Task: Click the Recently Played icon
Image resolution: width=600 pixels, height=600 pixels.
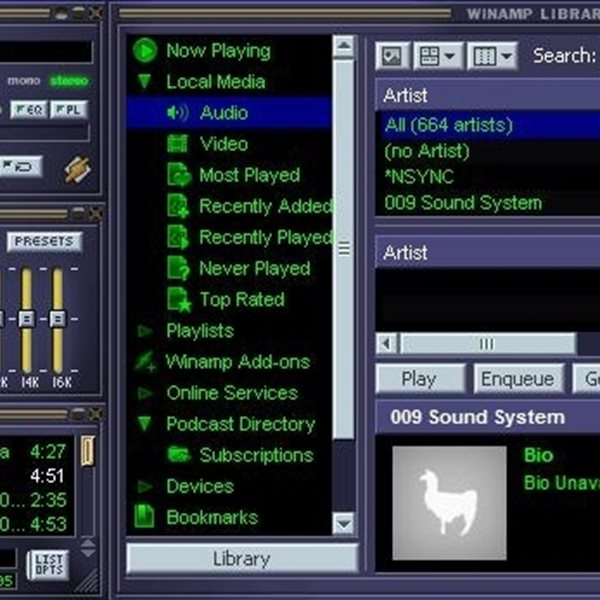Action: 178,237
